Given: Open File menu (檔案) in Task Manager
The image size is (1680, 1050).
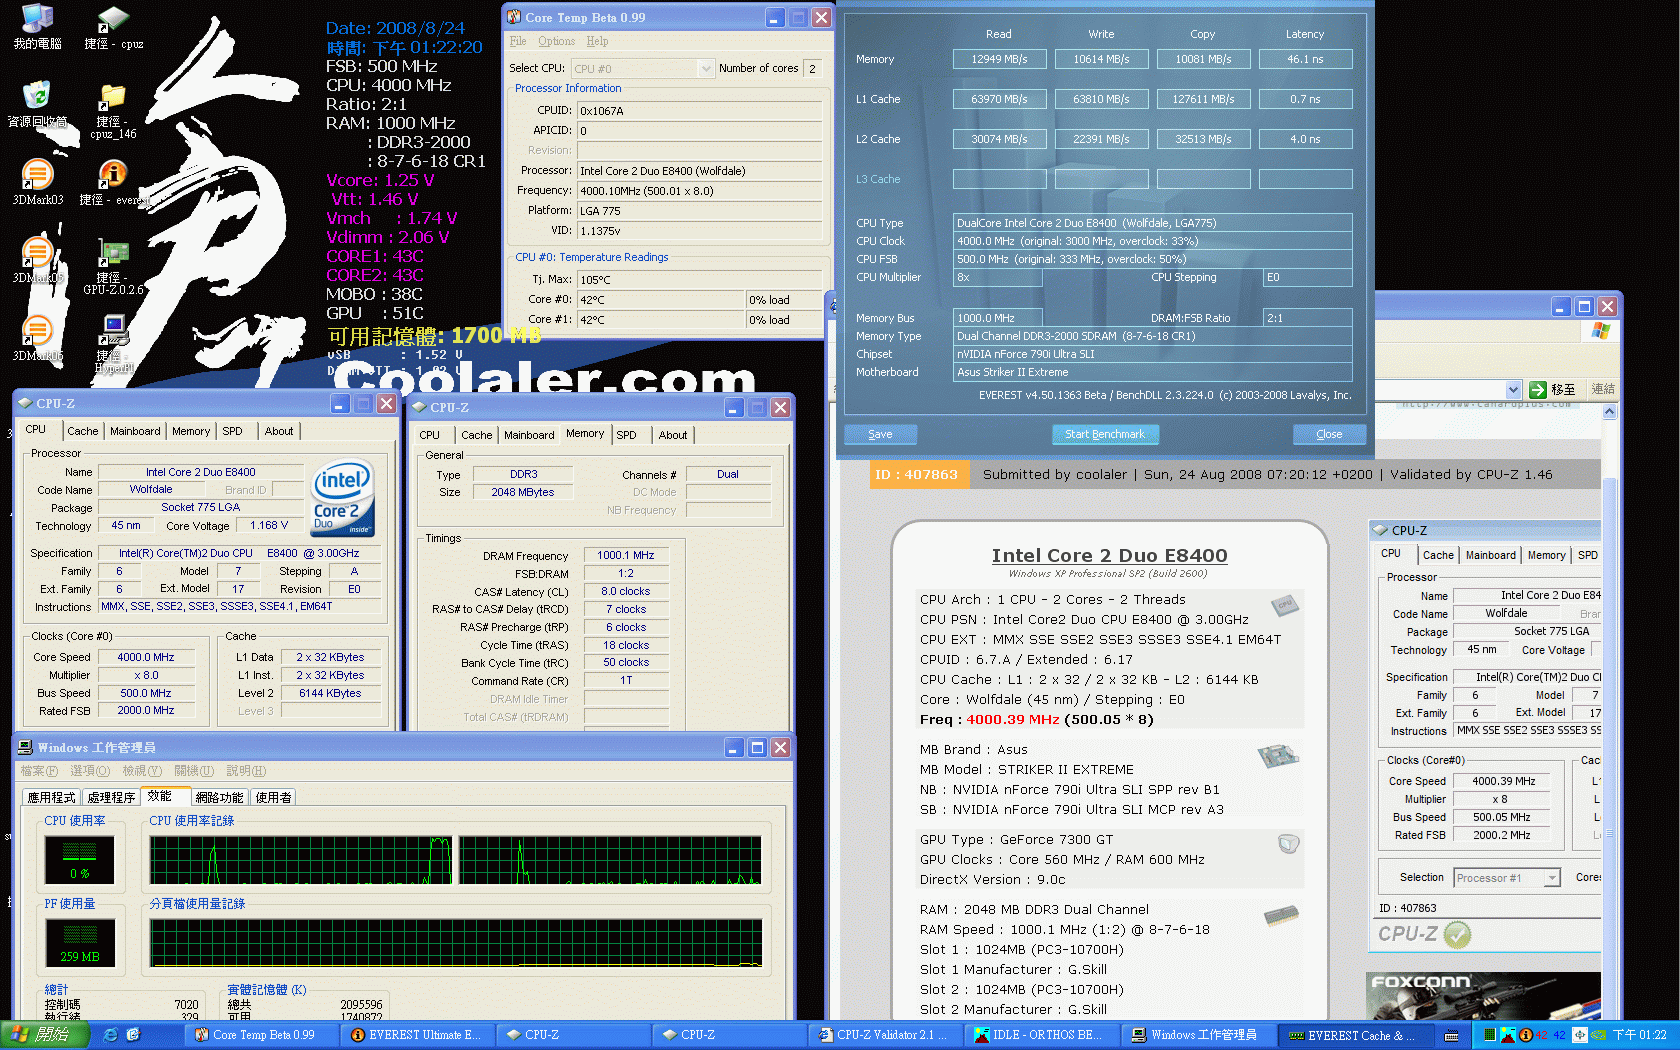Looking at the screenshot, I should pyautogui.click(x=39, y=771).
